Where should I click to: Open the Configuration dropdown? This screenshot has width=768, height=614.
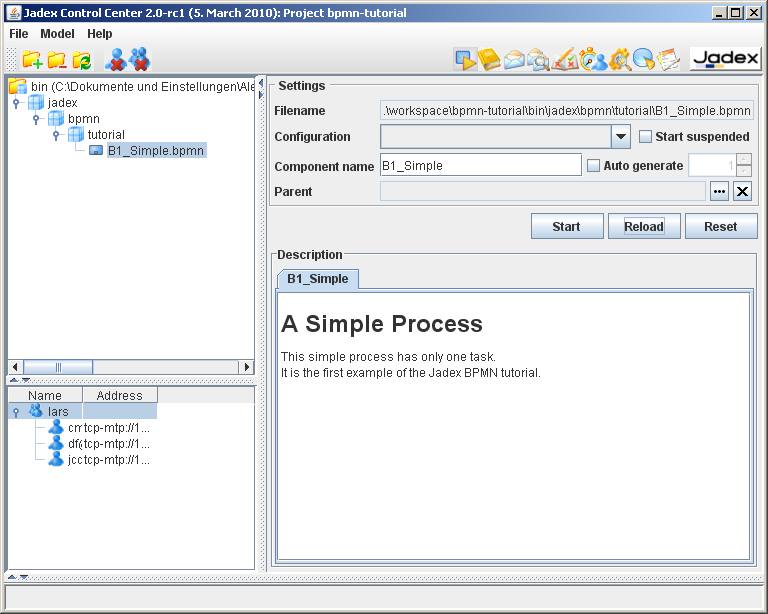(621, 137)
